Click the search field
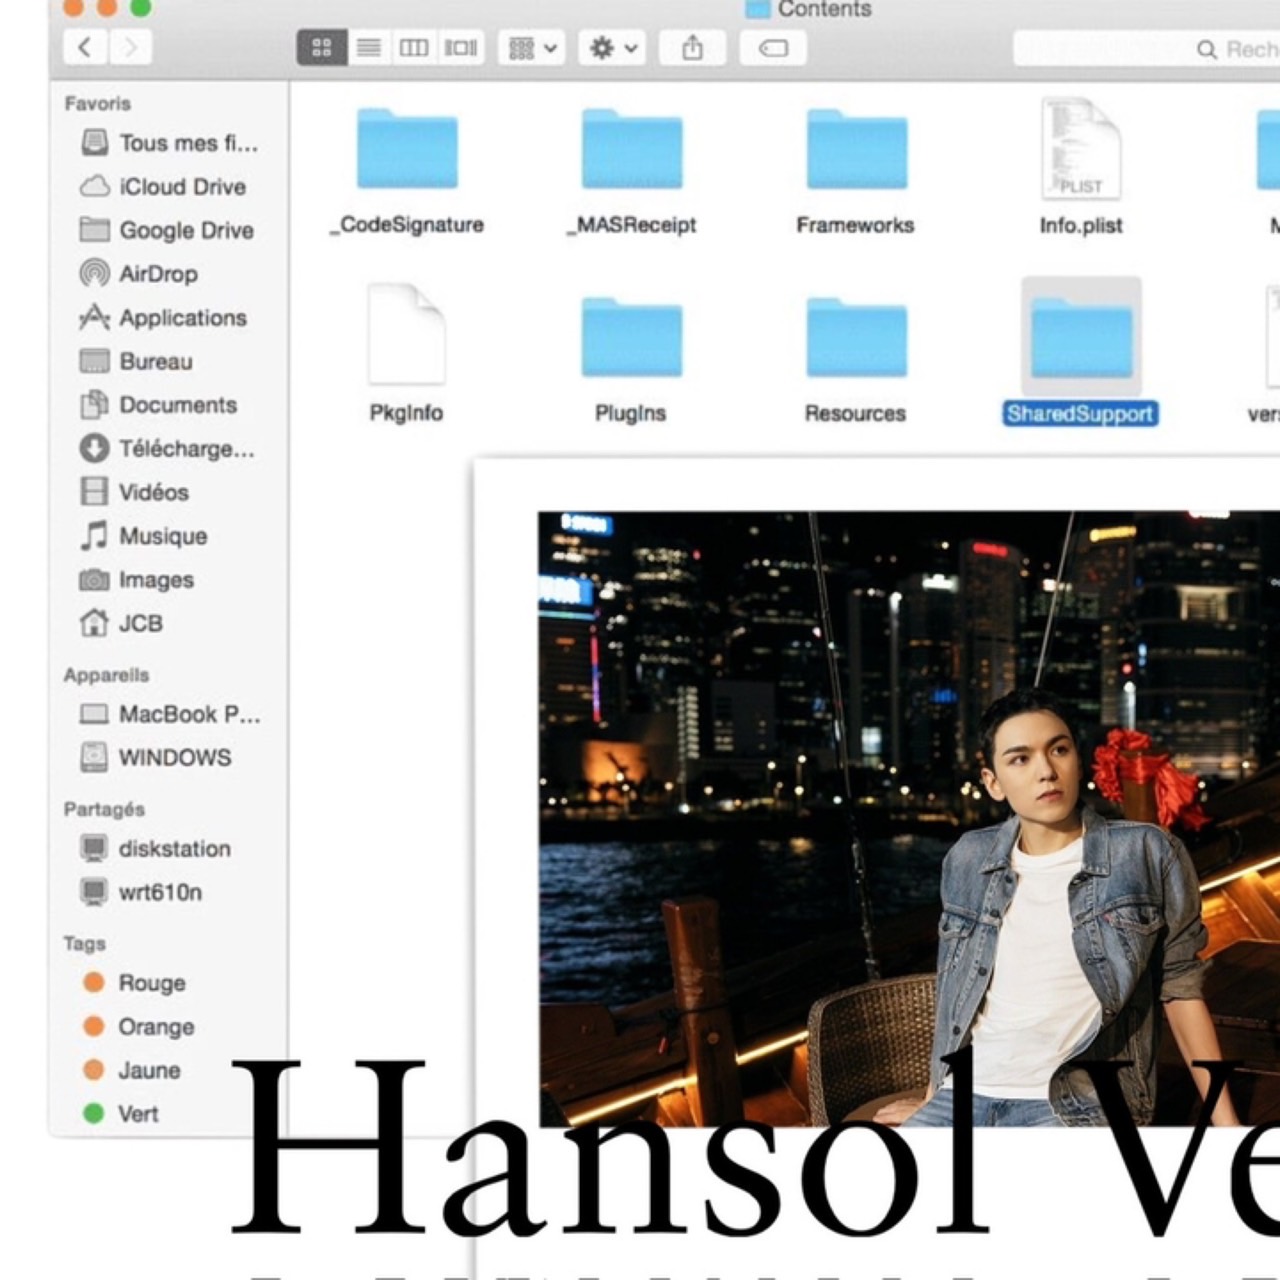Screen dimensions: 1280x1280 coord(1140,48)
